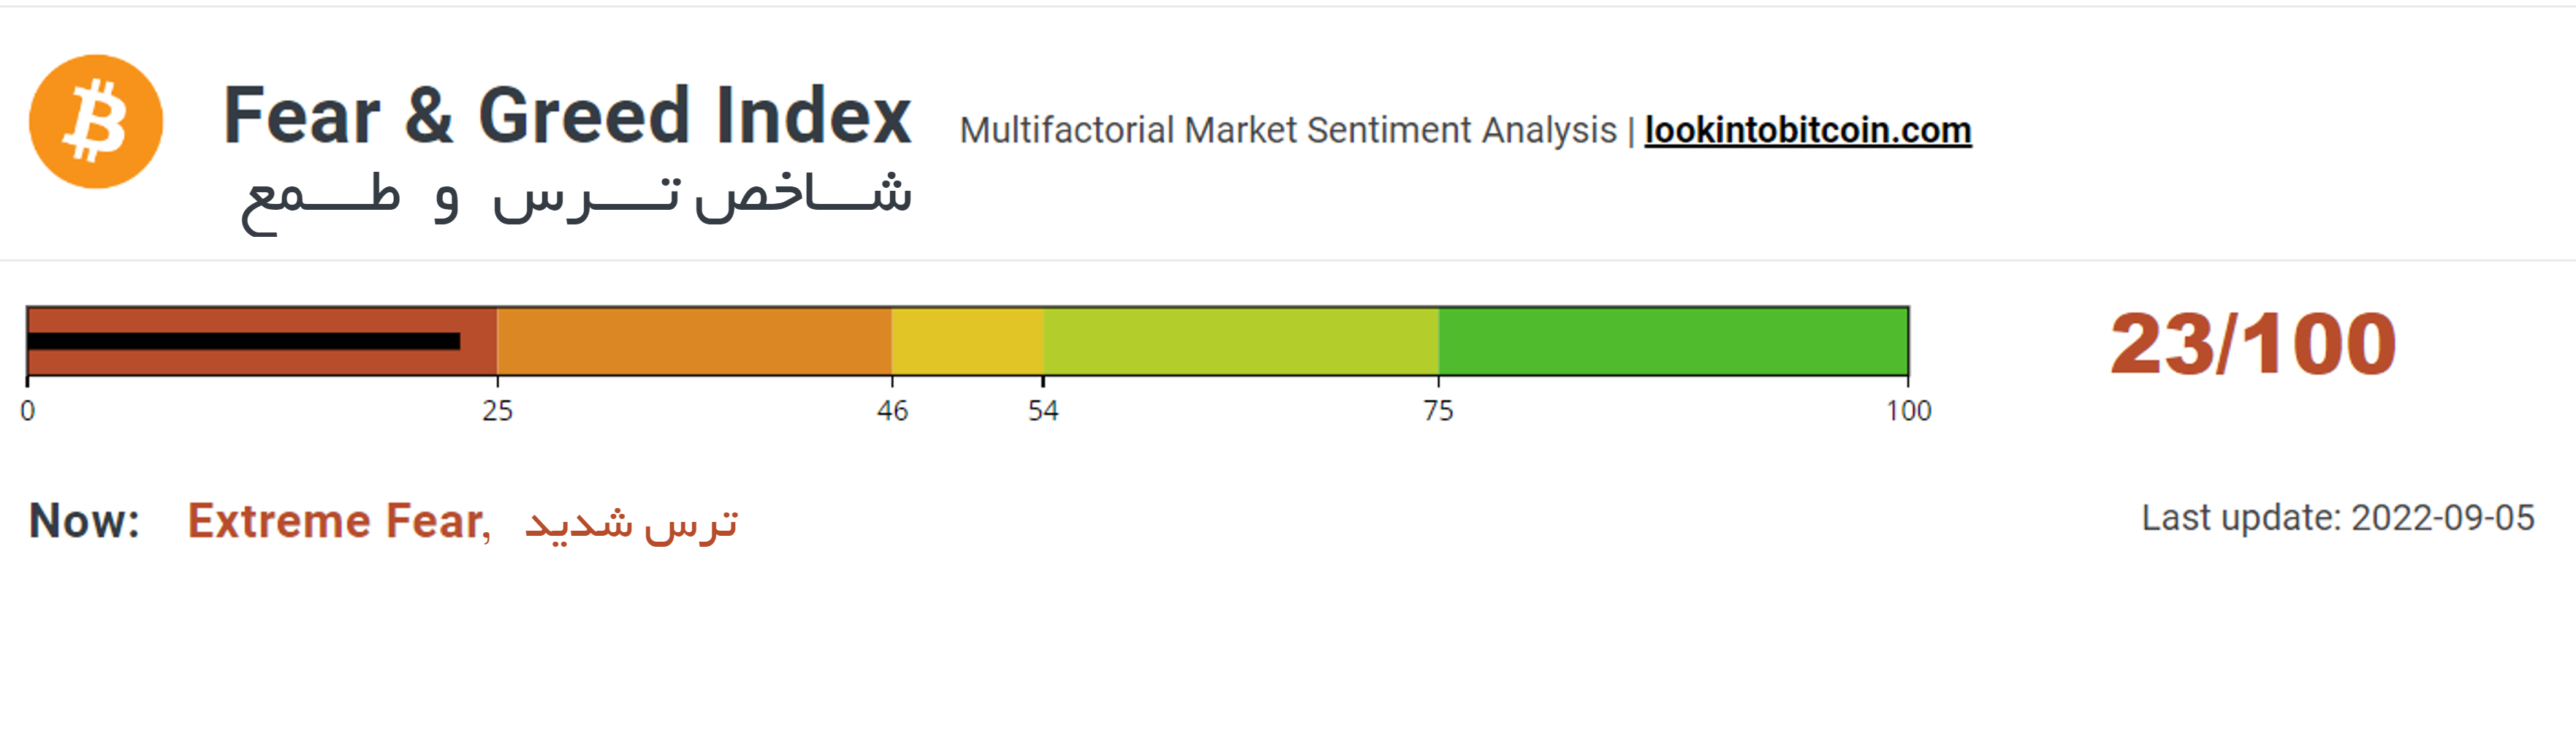
Task: Open the lookintobitcoin.com link
Action: [1808, 131]
